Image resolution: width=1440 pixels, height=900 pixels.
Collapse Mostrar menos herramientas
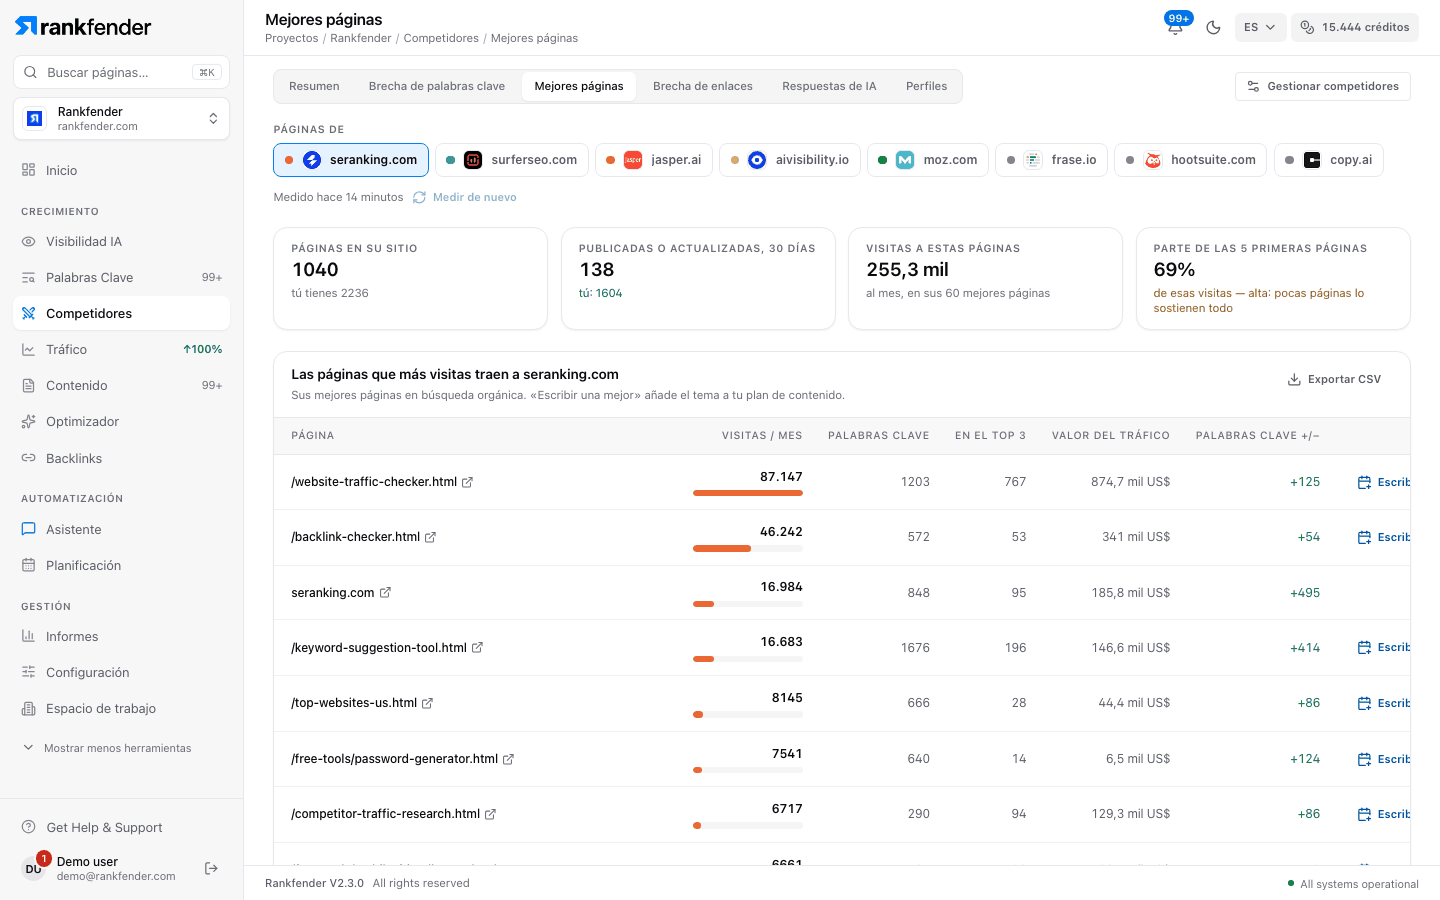click(107, 748)
